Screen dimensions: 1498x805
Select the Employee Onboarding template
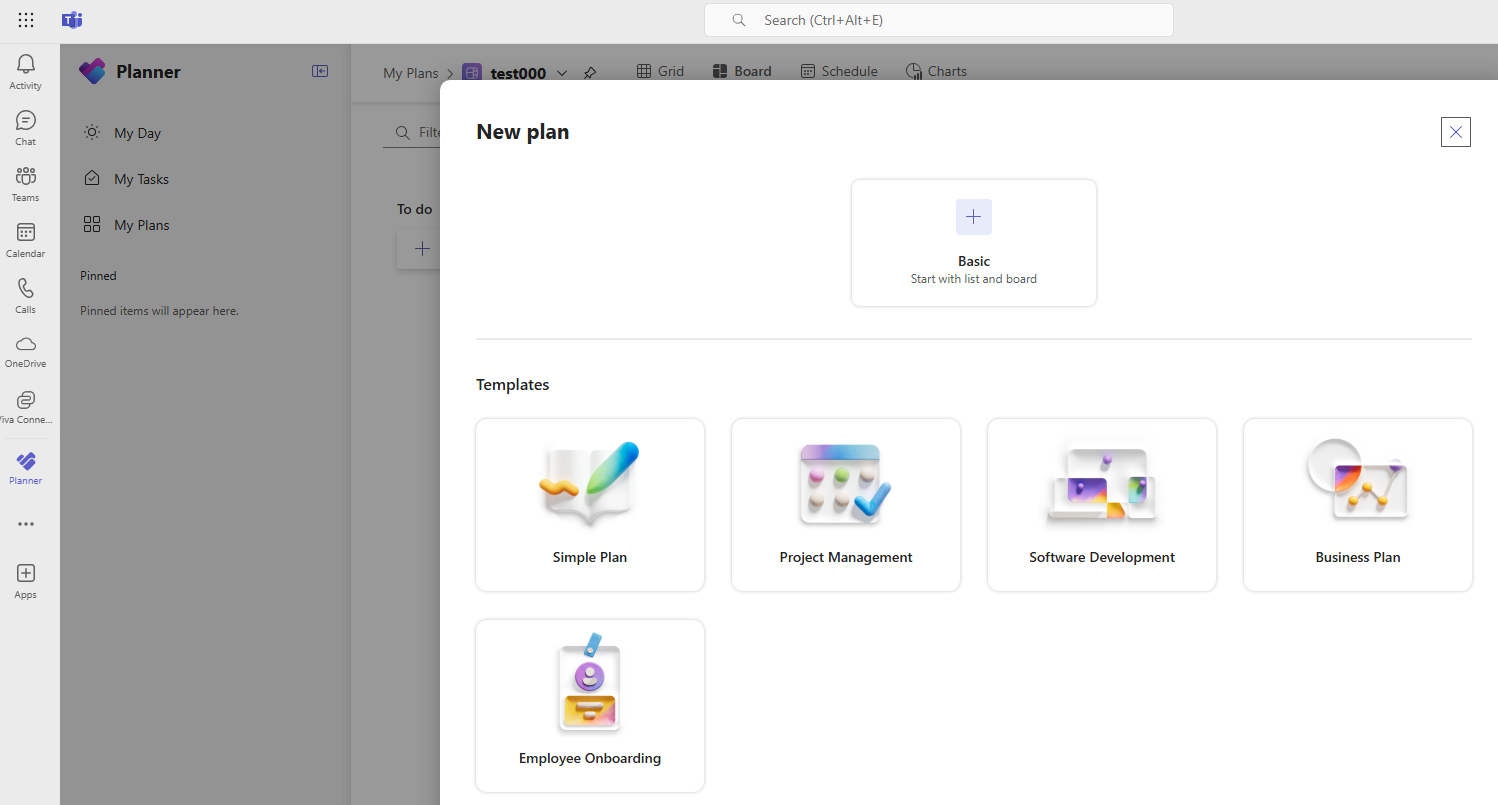[x=590, y=706]
